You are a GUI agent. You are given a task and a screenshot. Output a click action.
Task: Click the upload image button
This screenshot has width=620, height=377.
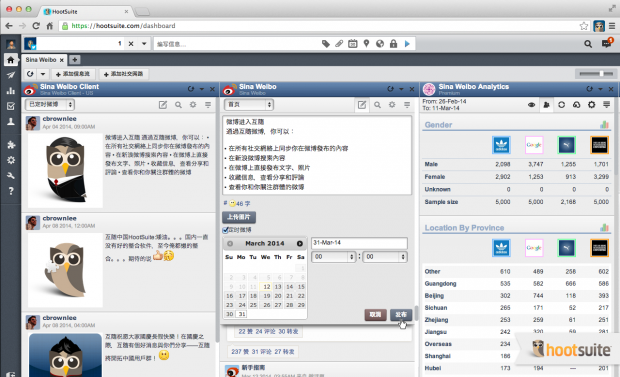[x=239, y=217]
